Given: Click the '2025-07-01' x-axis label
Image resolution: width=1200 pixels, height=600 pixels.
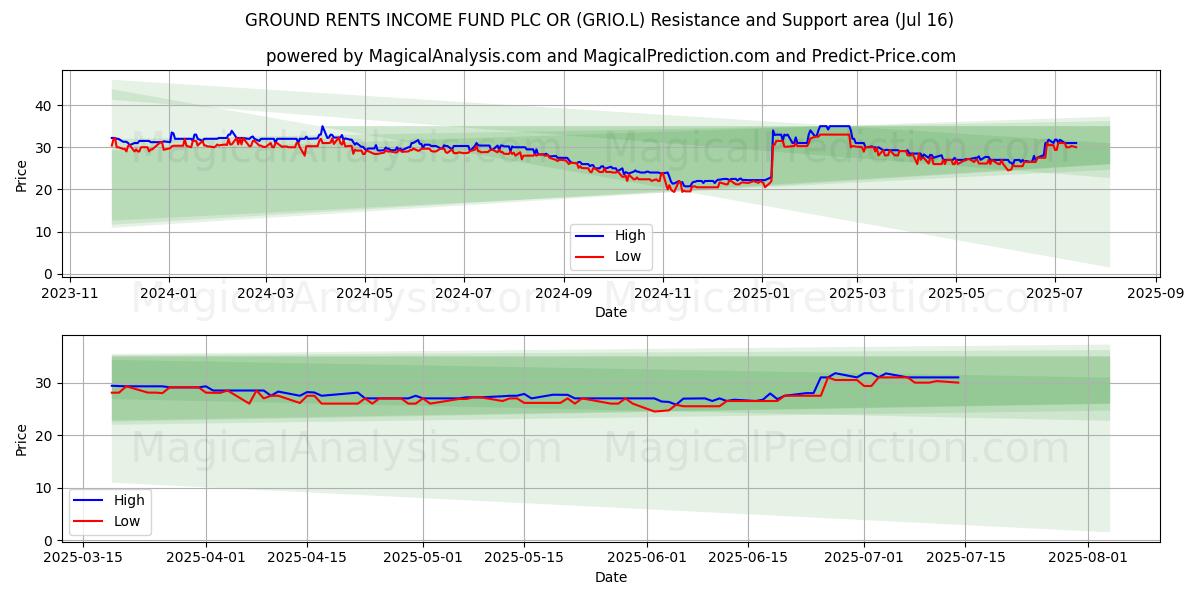Looking at the screenshot, I should (x=864, y=559).
